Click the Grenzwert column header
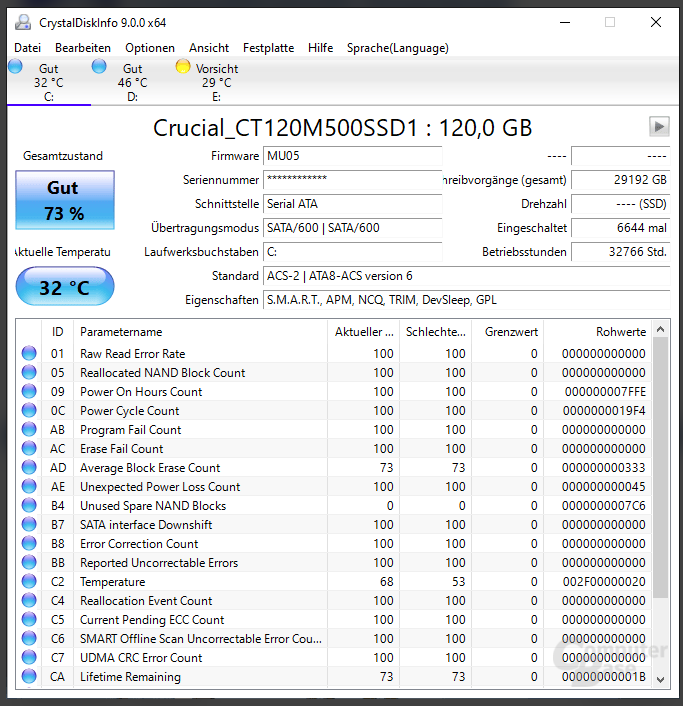The width and height of the screenshot is (683, 706). point(507,332)
